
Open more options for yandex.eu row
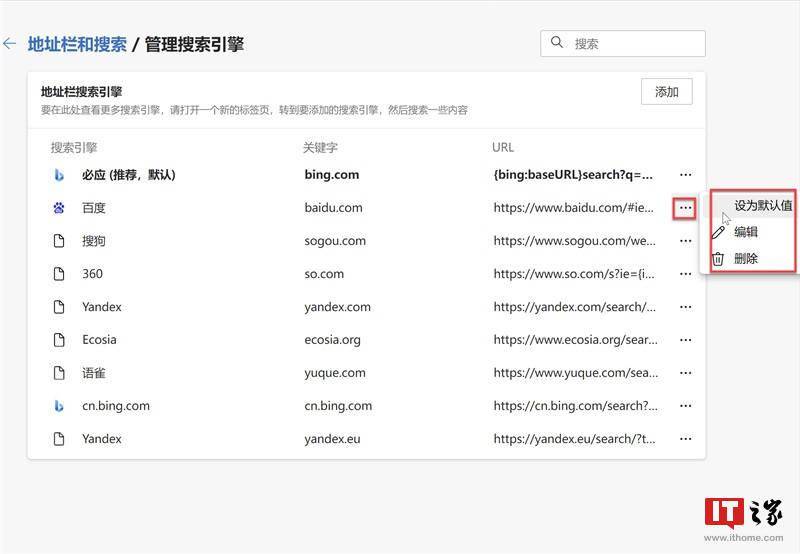(685, 439)
